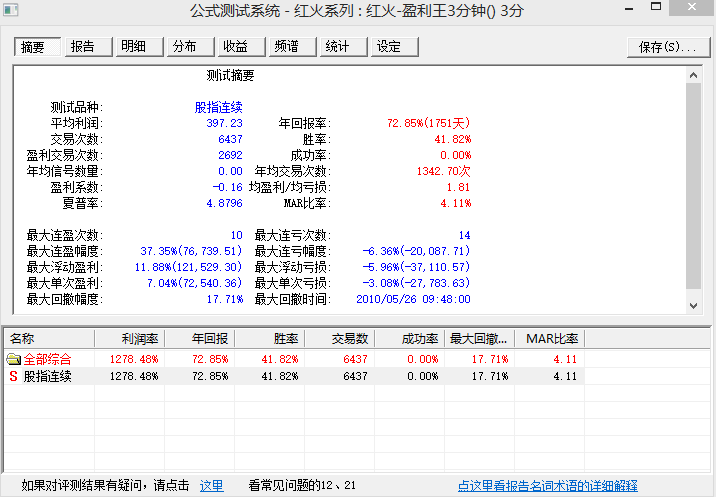Click the app icon in title bar

(x=11, y=10)
